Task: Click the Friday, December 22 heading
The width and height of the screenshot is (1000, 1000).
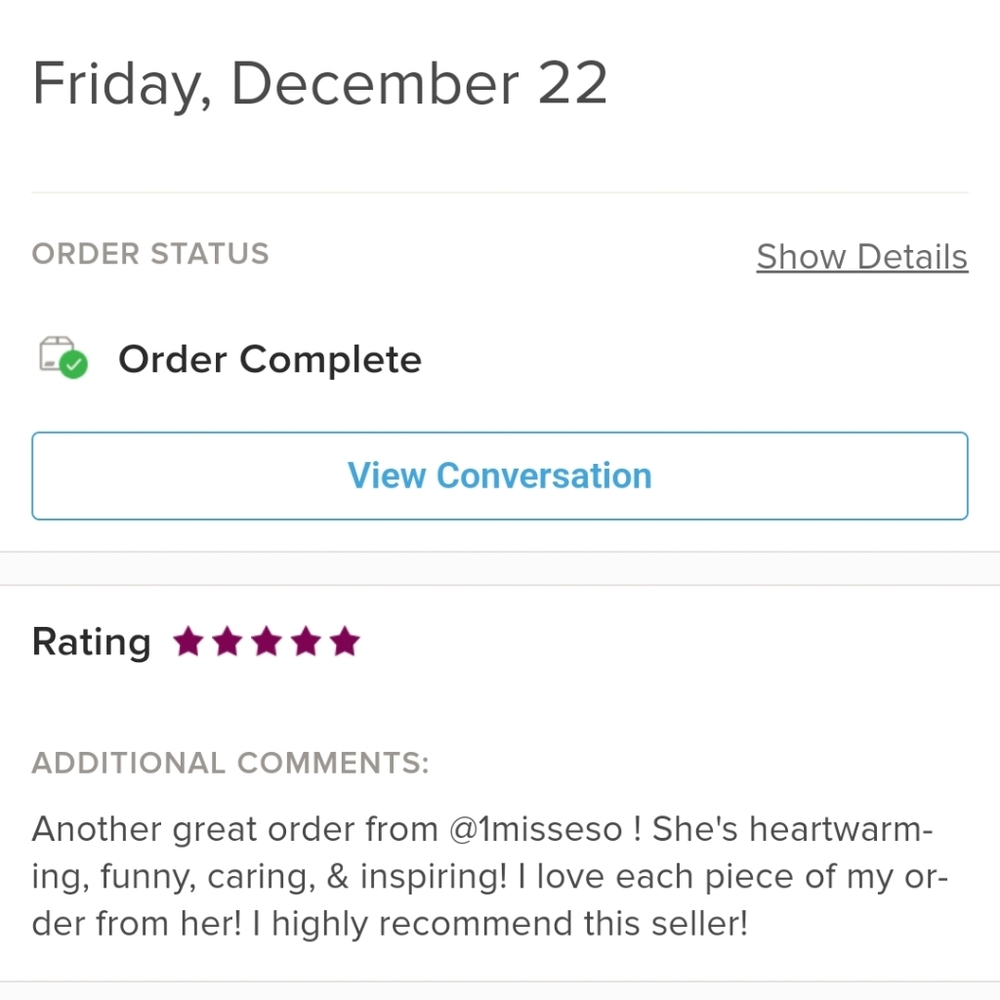Action: tap(320, 82)
